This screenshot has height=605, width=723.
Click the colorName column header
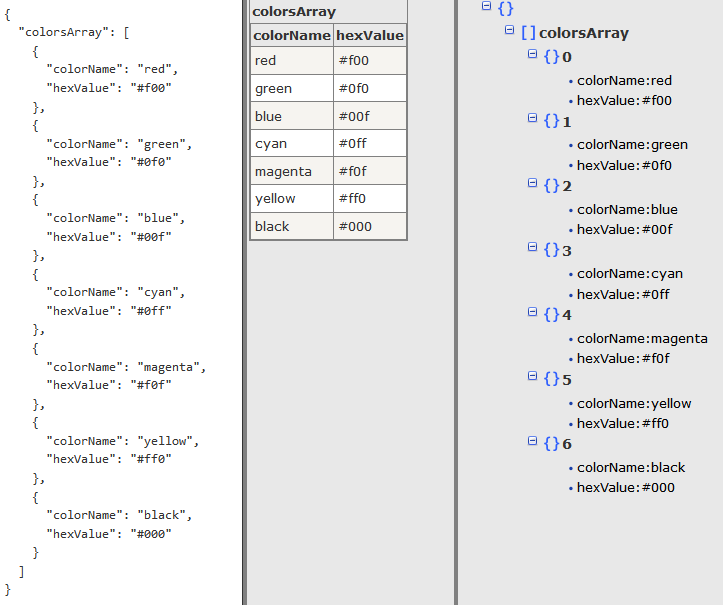(291, 36)
